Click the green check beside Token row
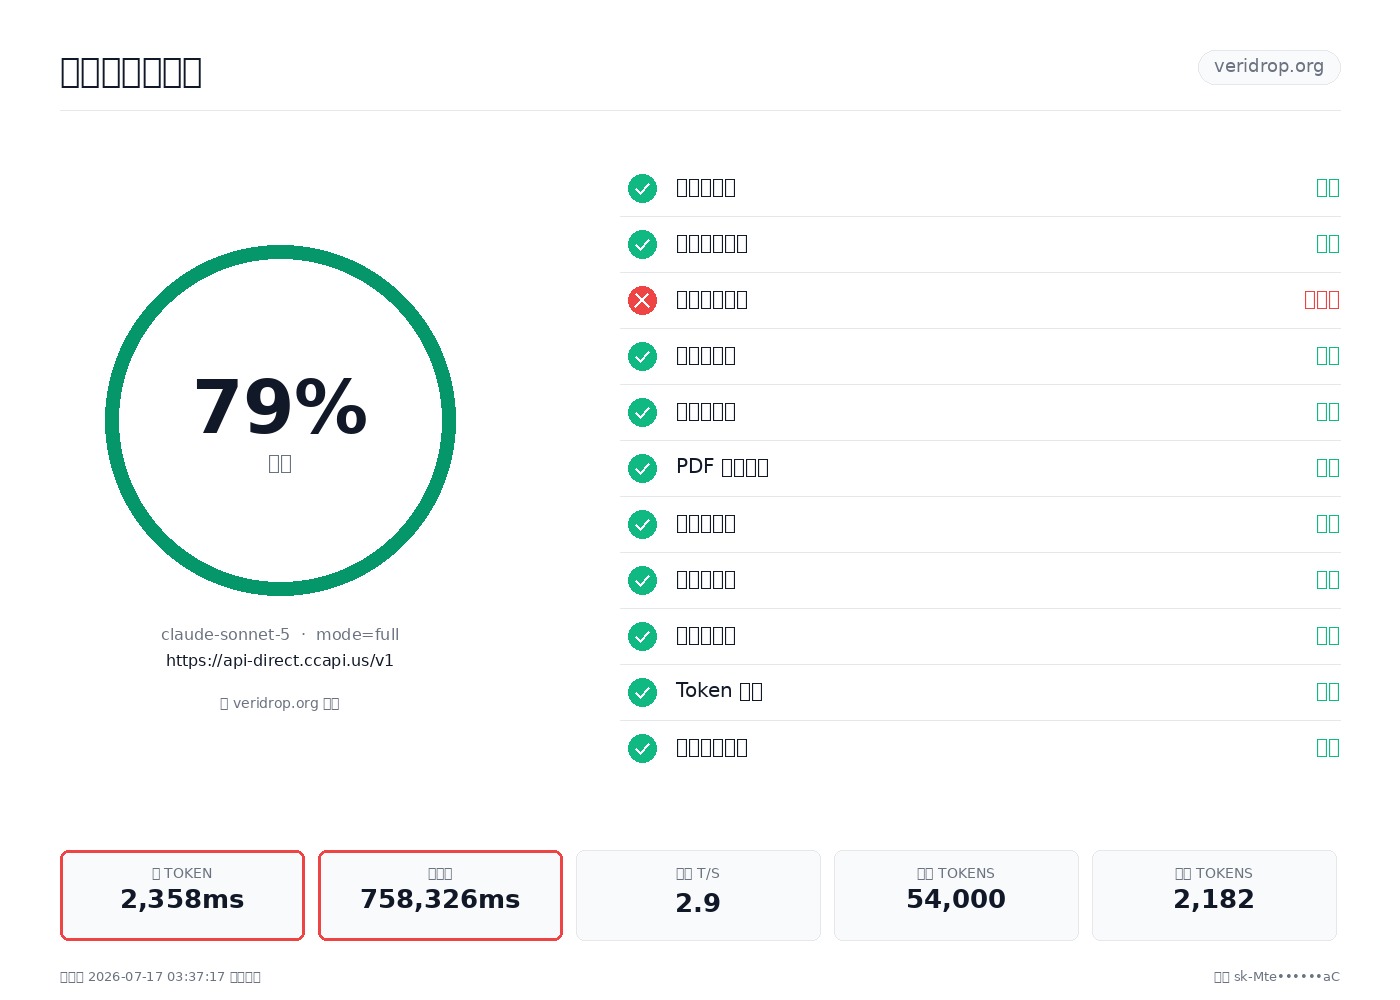1400x1000 pixels. point(642,692)
